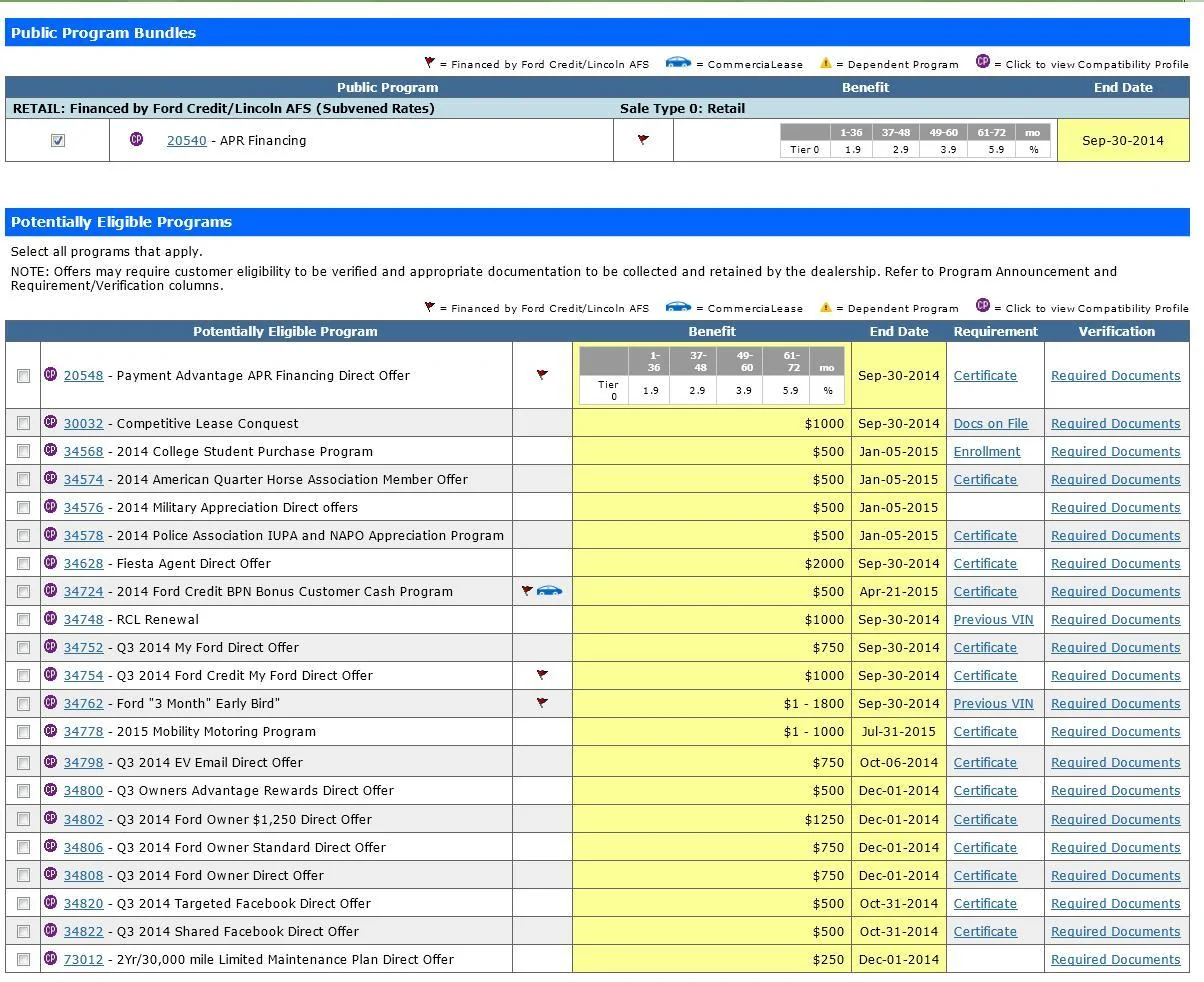Click flag icon for Ford "3 Month" Early Bird
Image resolution: width=1204 pixels, height=982 pixels.
(x=542, y=703)
